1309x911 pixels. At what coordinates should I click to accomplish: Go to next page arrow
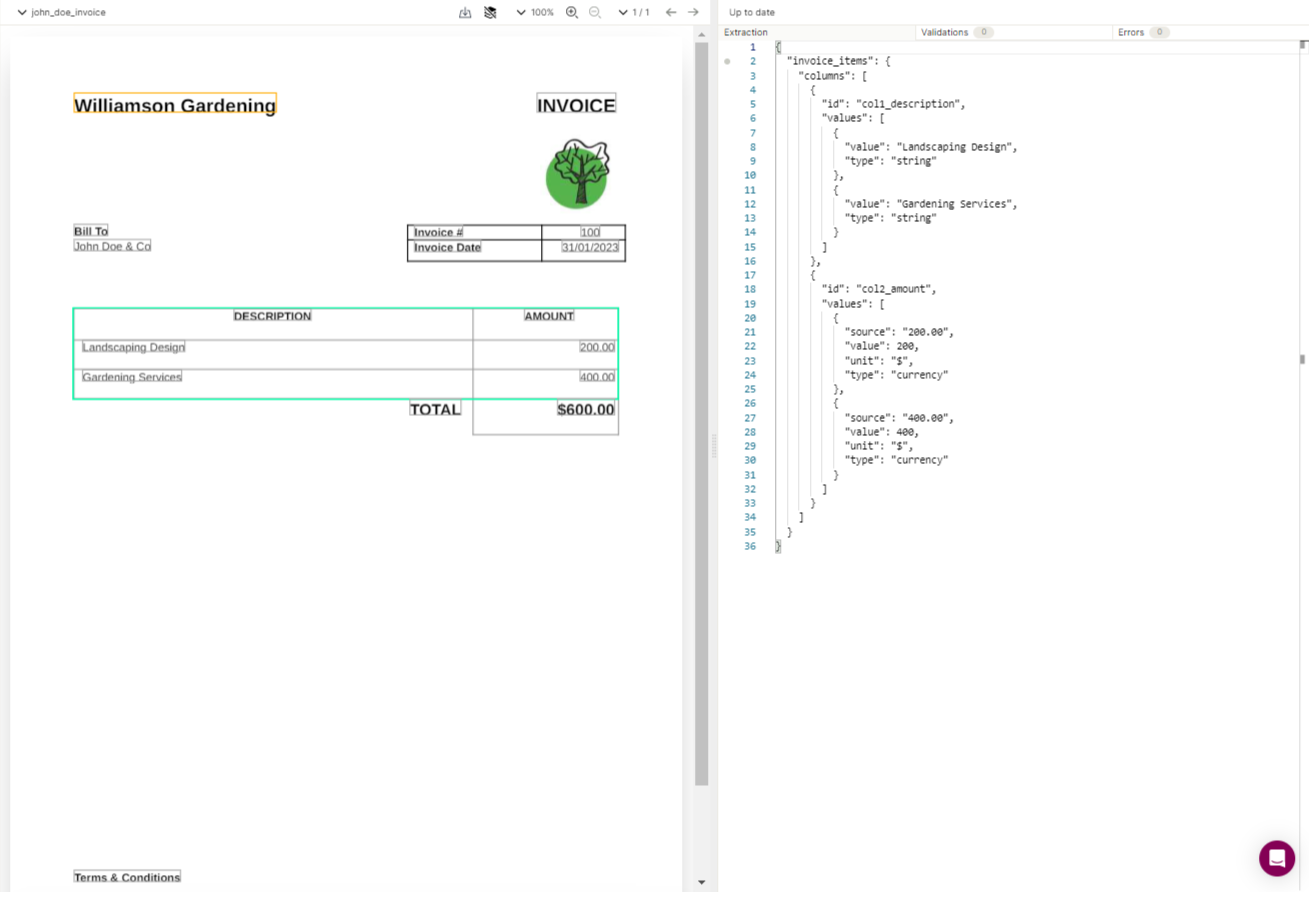(693, 12)
